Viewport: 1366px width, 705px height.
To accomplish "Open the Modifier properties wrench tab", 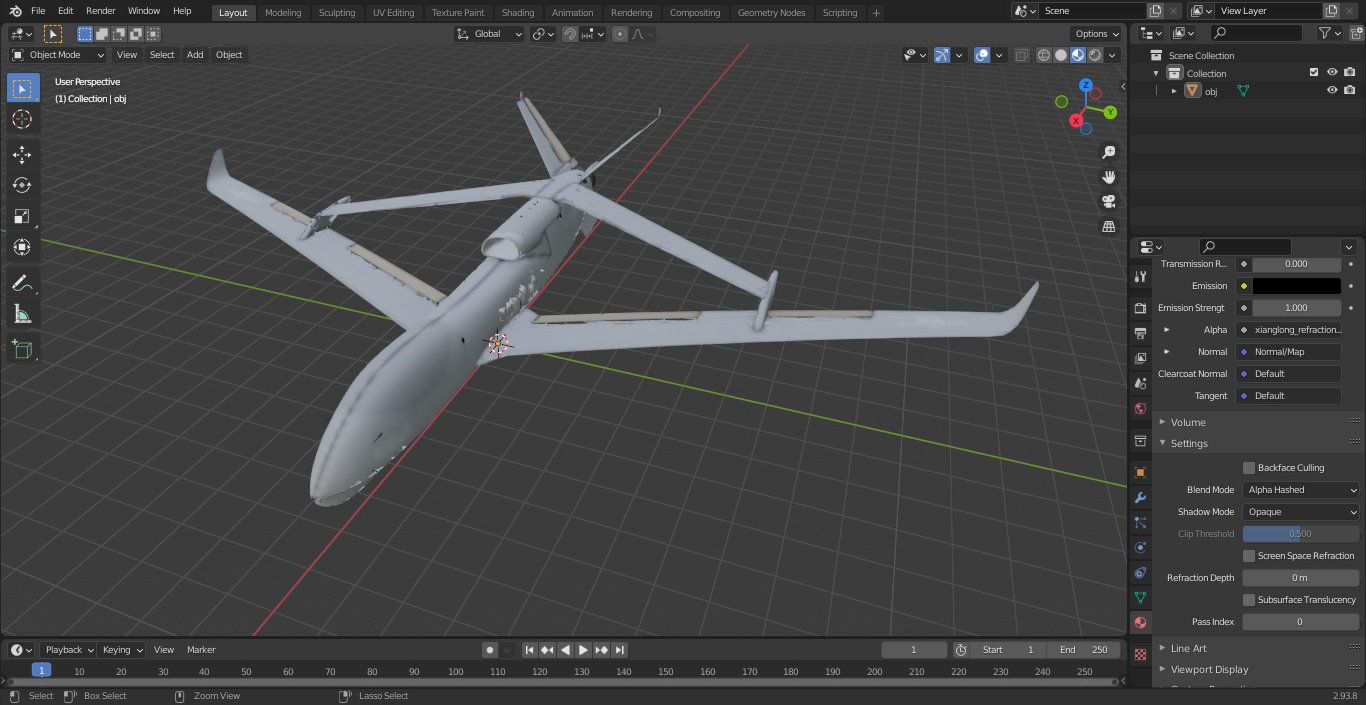I will [x=1140, y=497].
